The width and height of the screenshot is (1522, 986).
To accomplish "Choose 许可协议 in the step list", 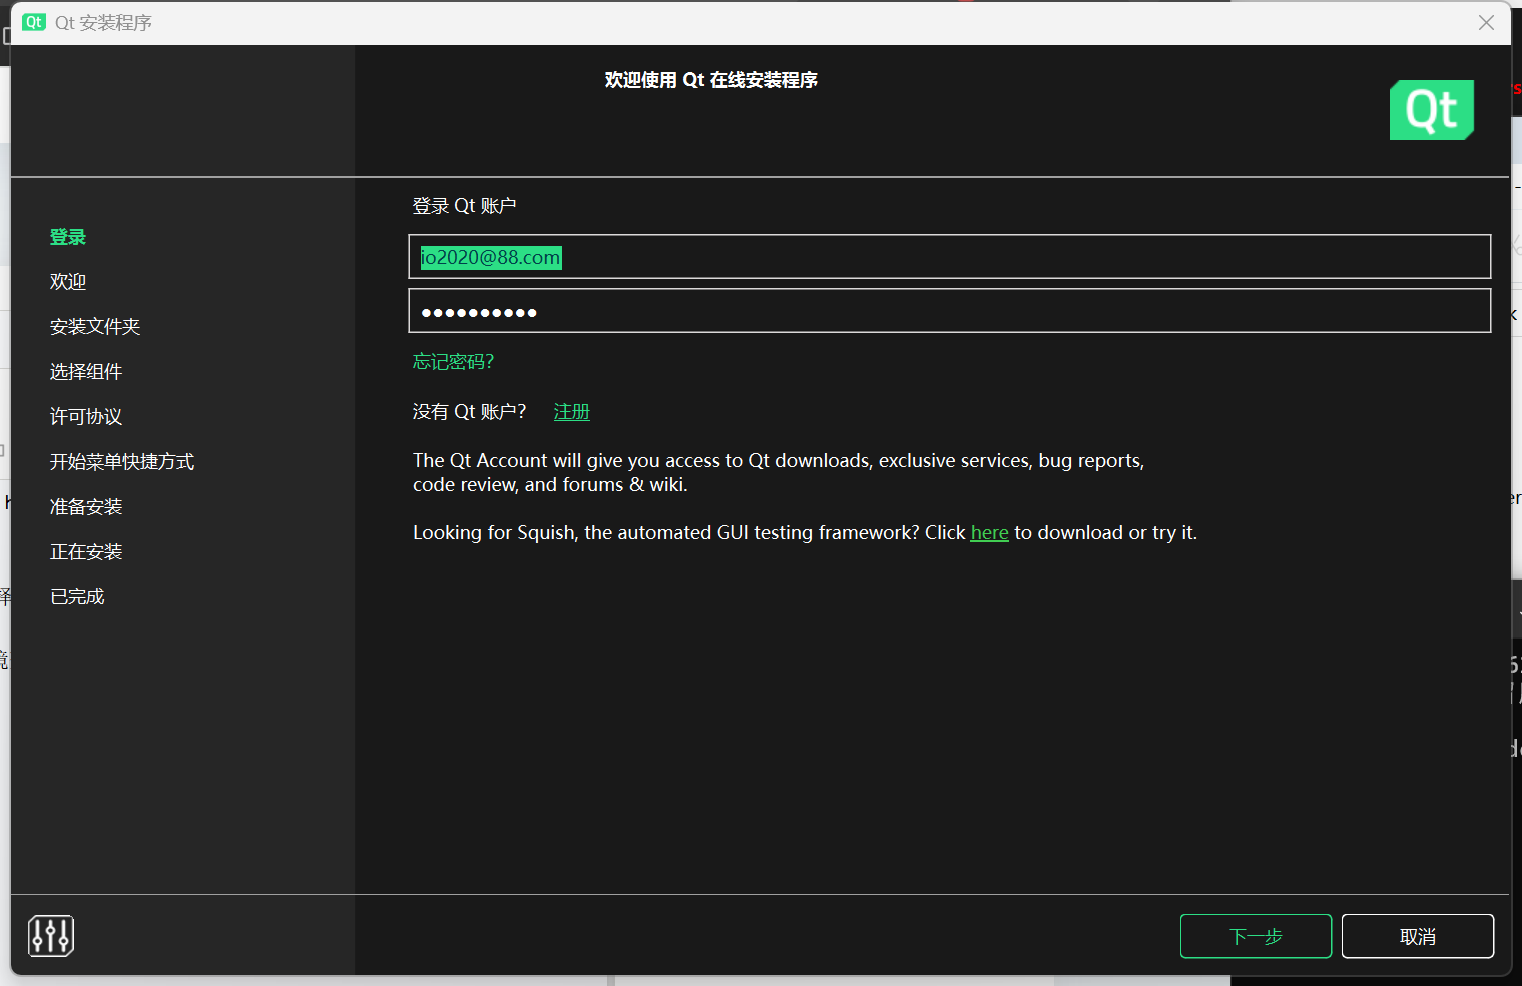I will pos(86,417).
